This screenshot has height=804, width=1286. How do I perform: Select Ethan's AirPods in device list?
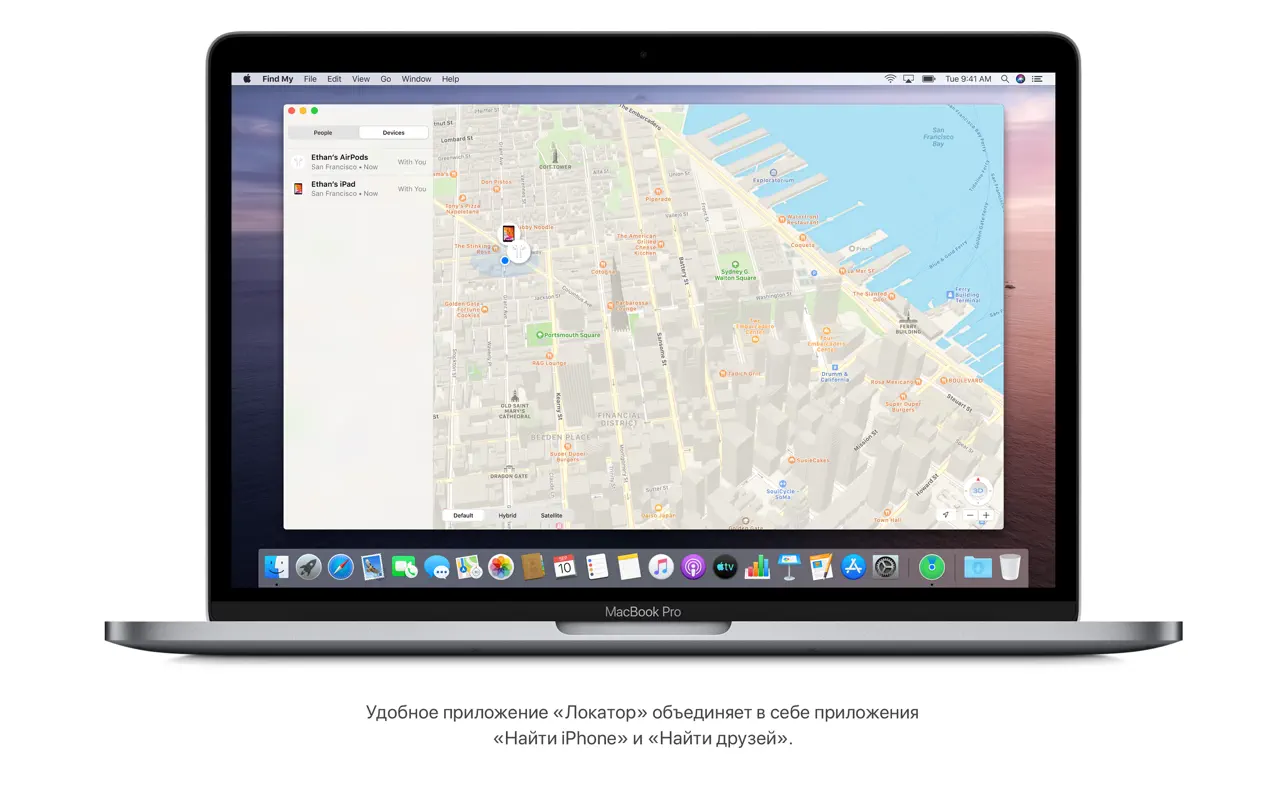(x=358, y=161)
